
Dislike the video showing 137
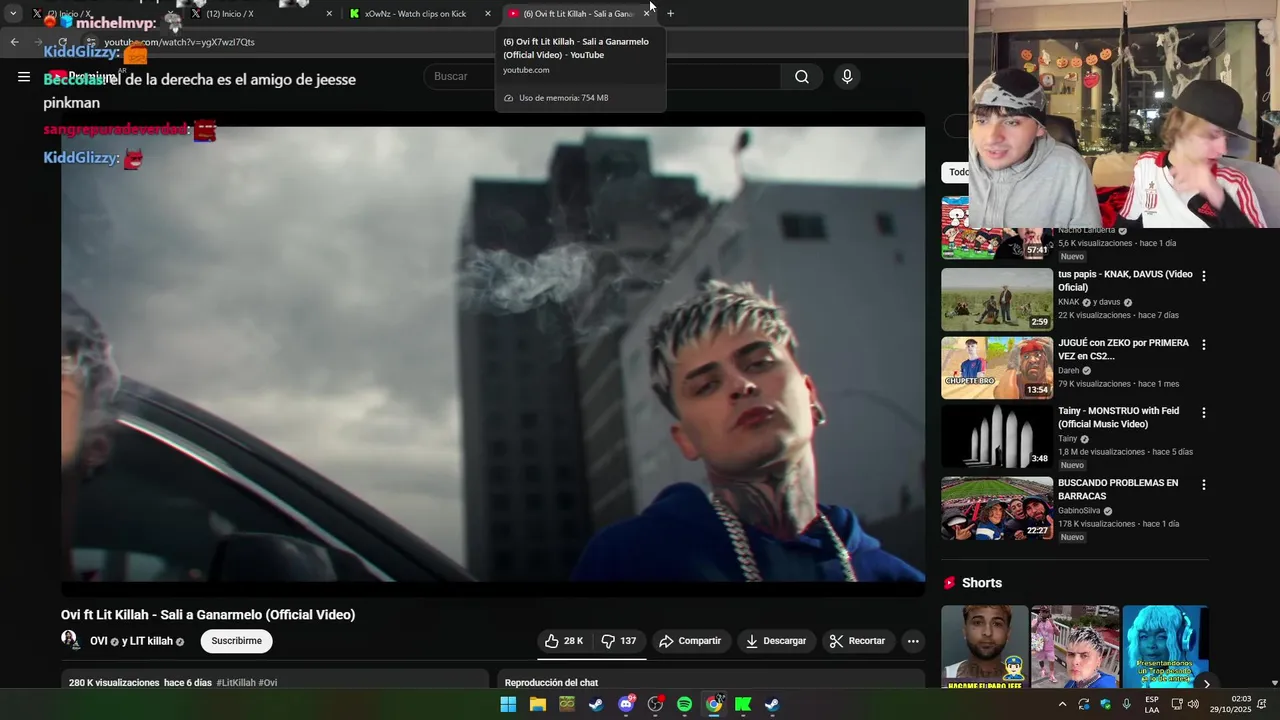[619, 641]
